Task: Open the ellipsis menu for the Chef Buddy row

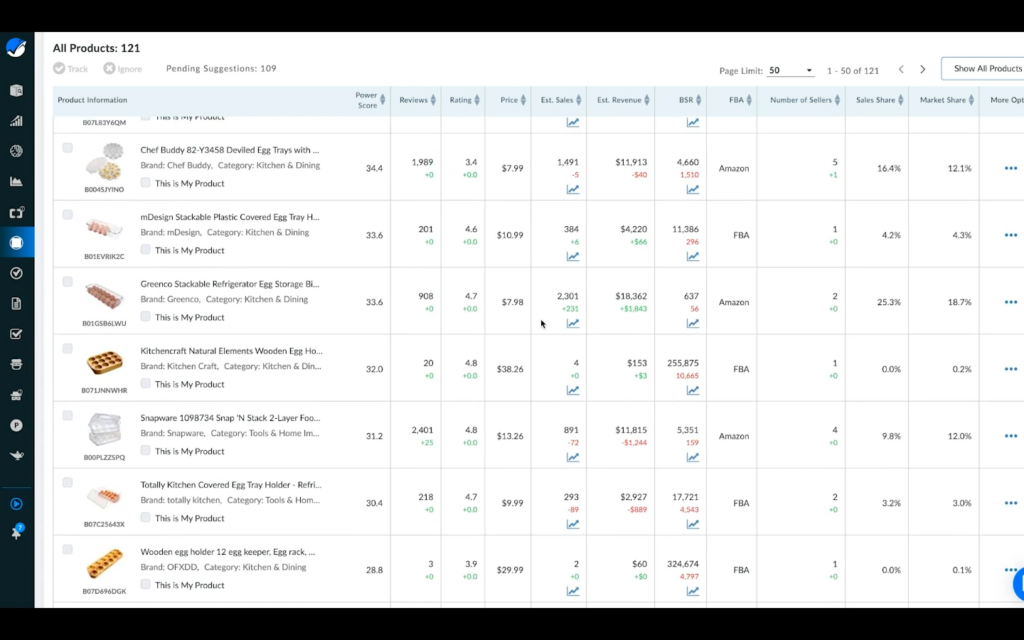Action: pos(1010,168)
